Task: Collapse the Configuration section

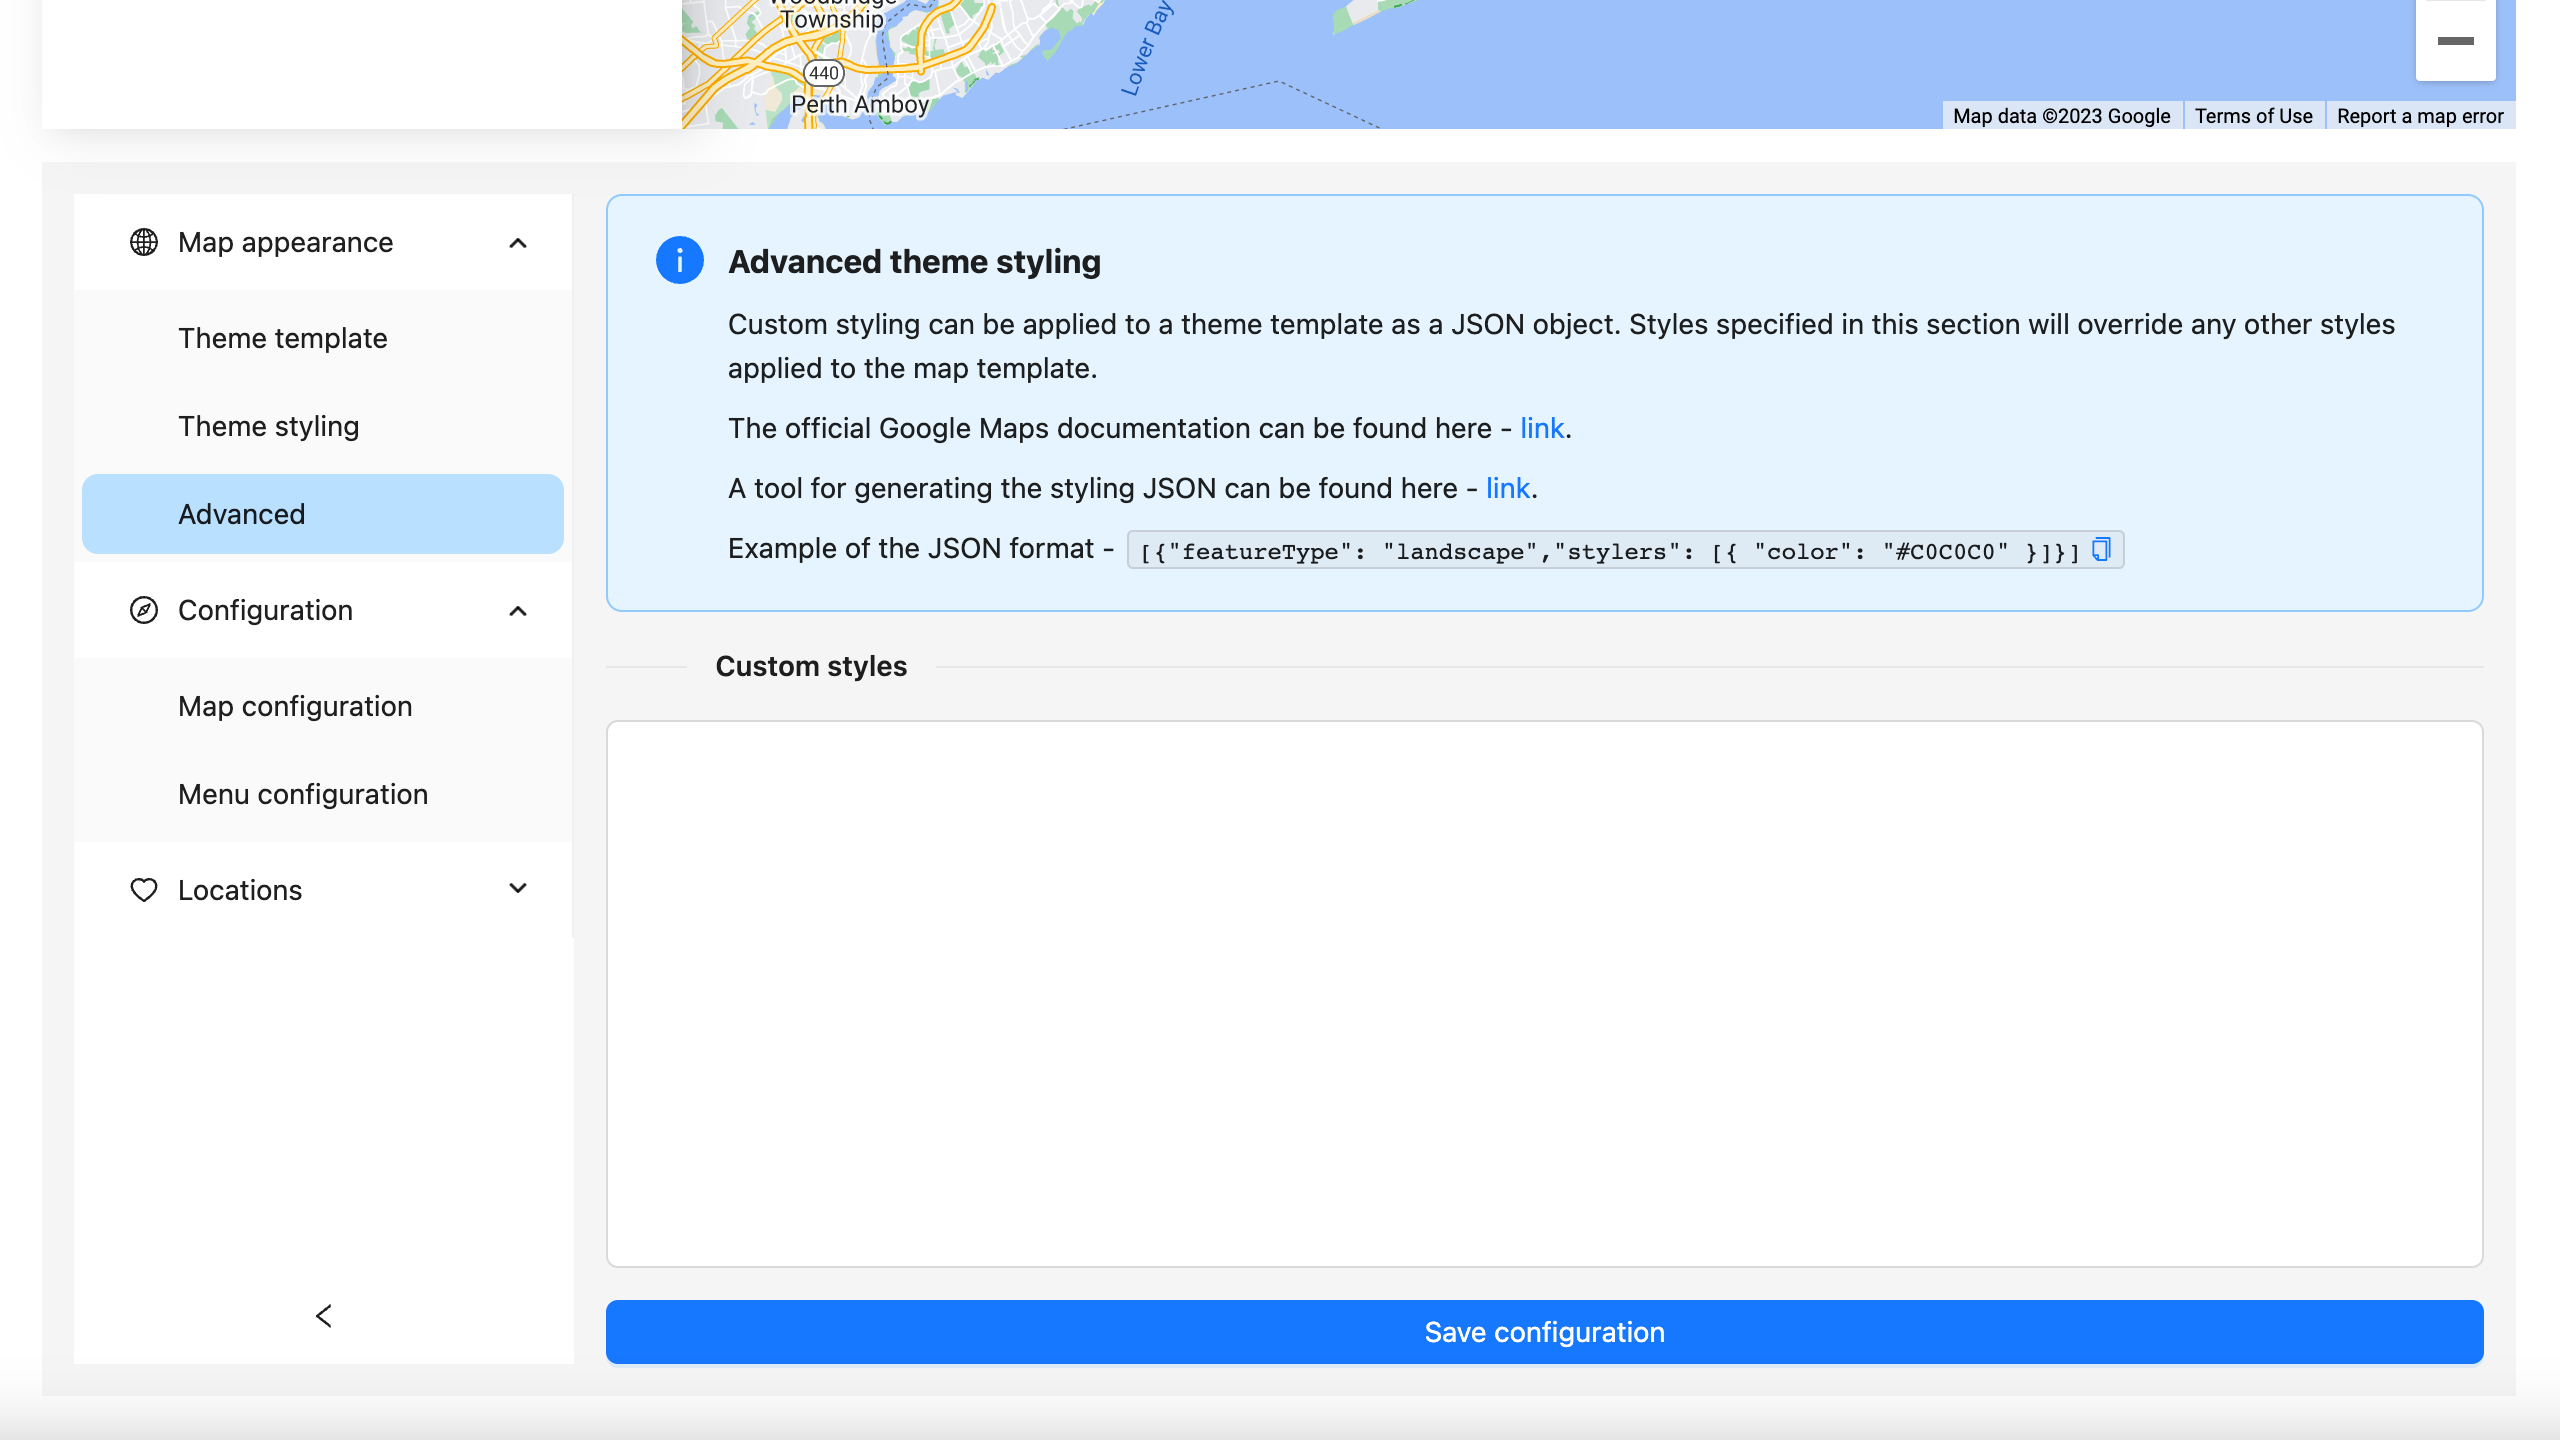Action: [x=517, y=610]
